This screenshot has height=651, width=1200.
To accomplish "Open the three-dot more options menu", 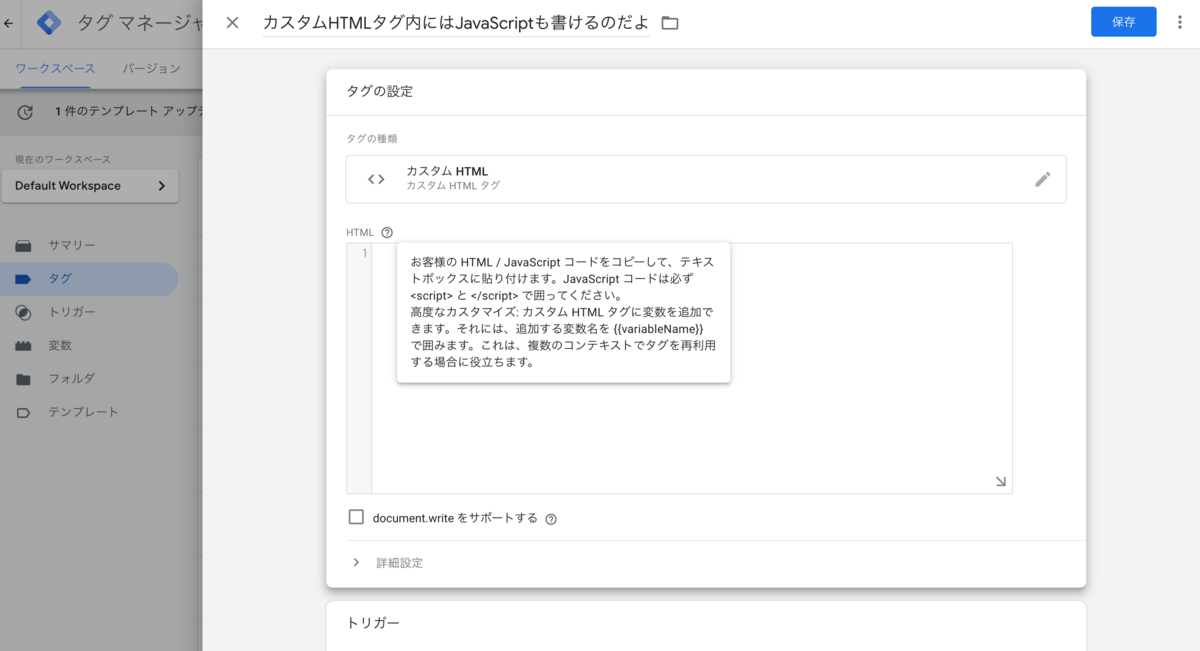I will (1180, 22).
